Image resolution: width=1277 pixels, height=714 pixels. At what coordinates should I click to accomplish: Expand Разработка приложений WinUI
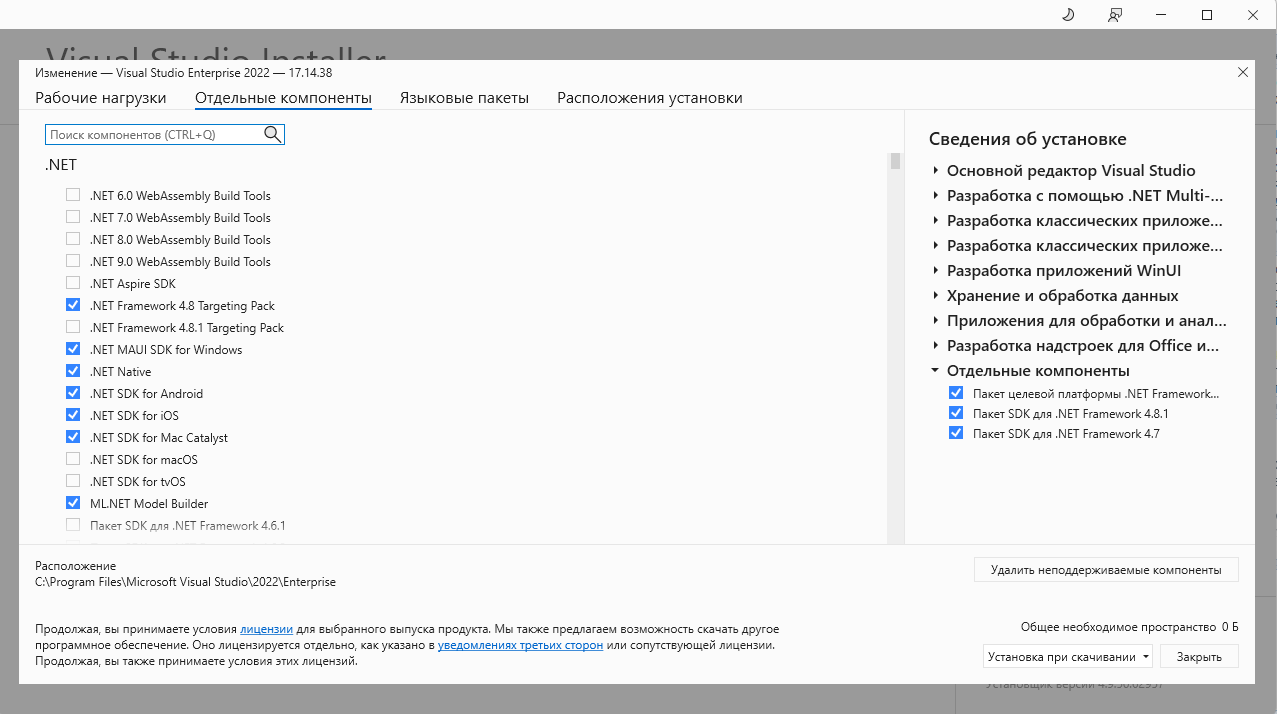coord(936,271)
